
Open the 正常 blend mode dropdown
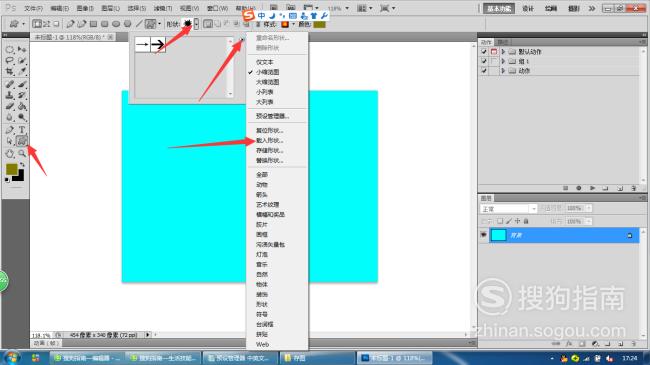click(509, 209)
